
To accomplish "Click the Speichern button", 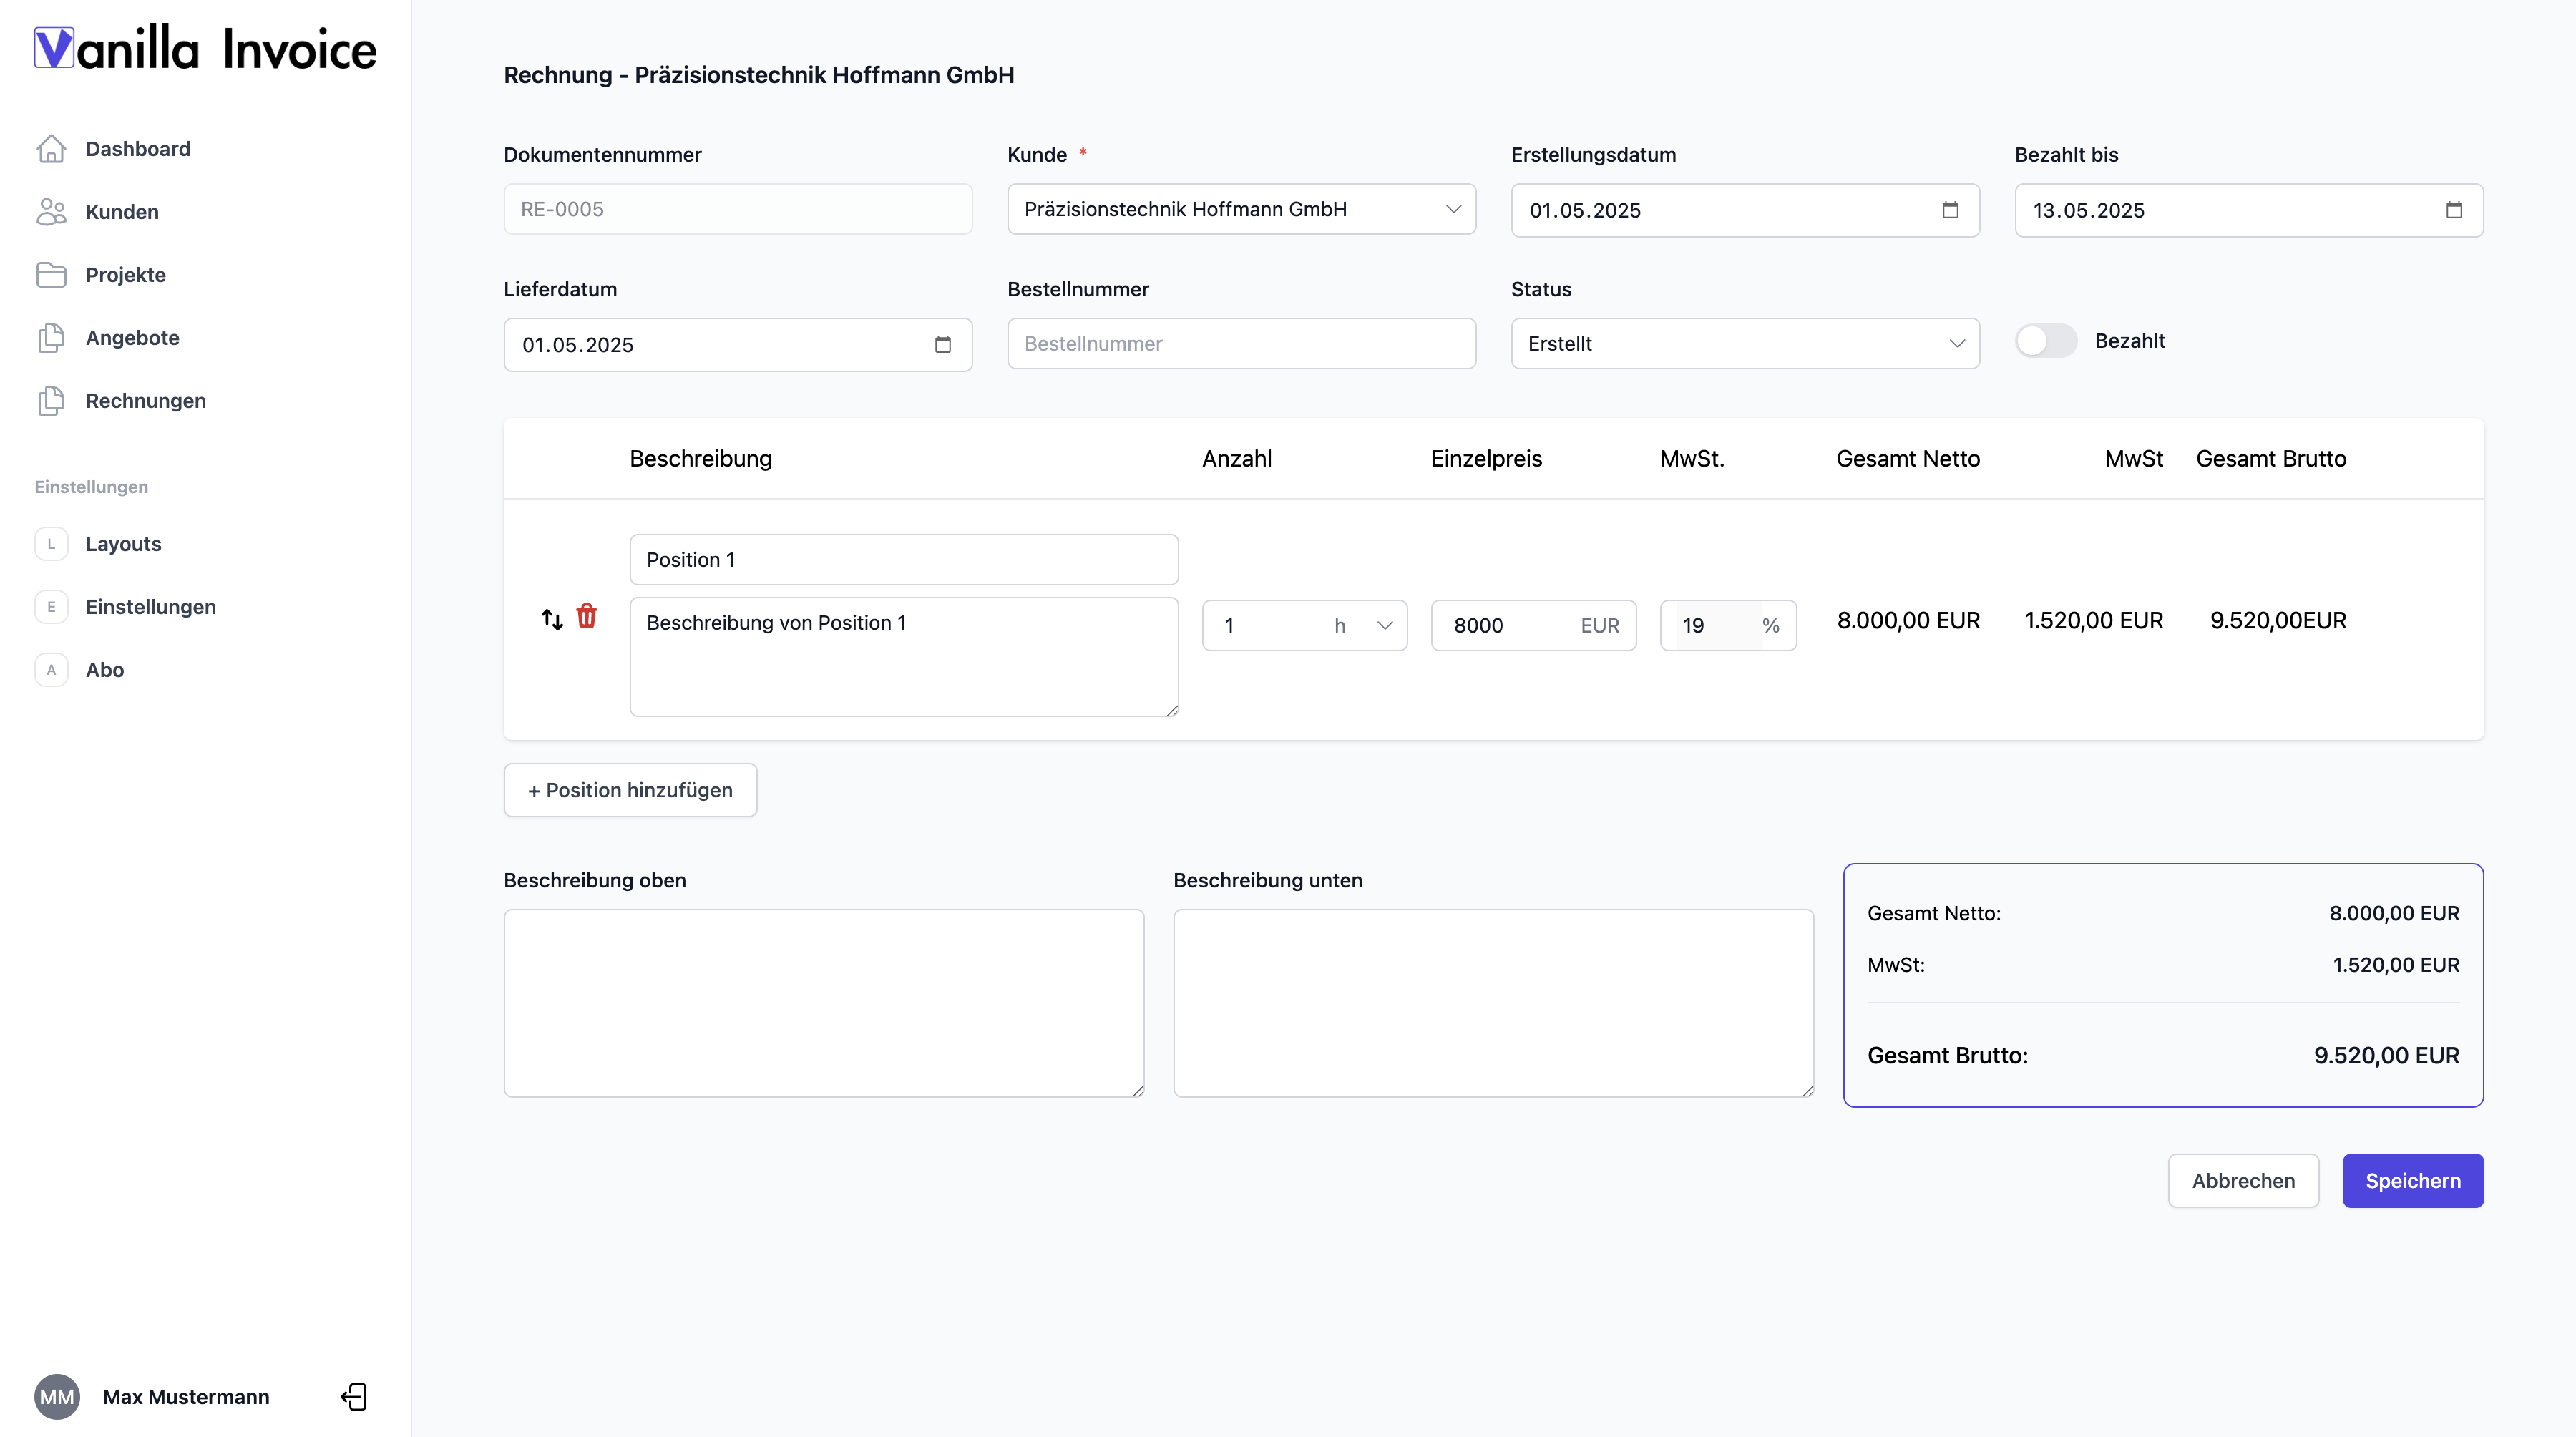I will coord(2412,1181).
